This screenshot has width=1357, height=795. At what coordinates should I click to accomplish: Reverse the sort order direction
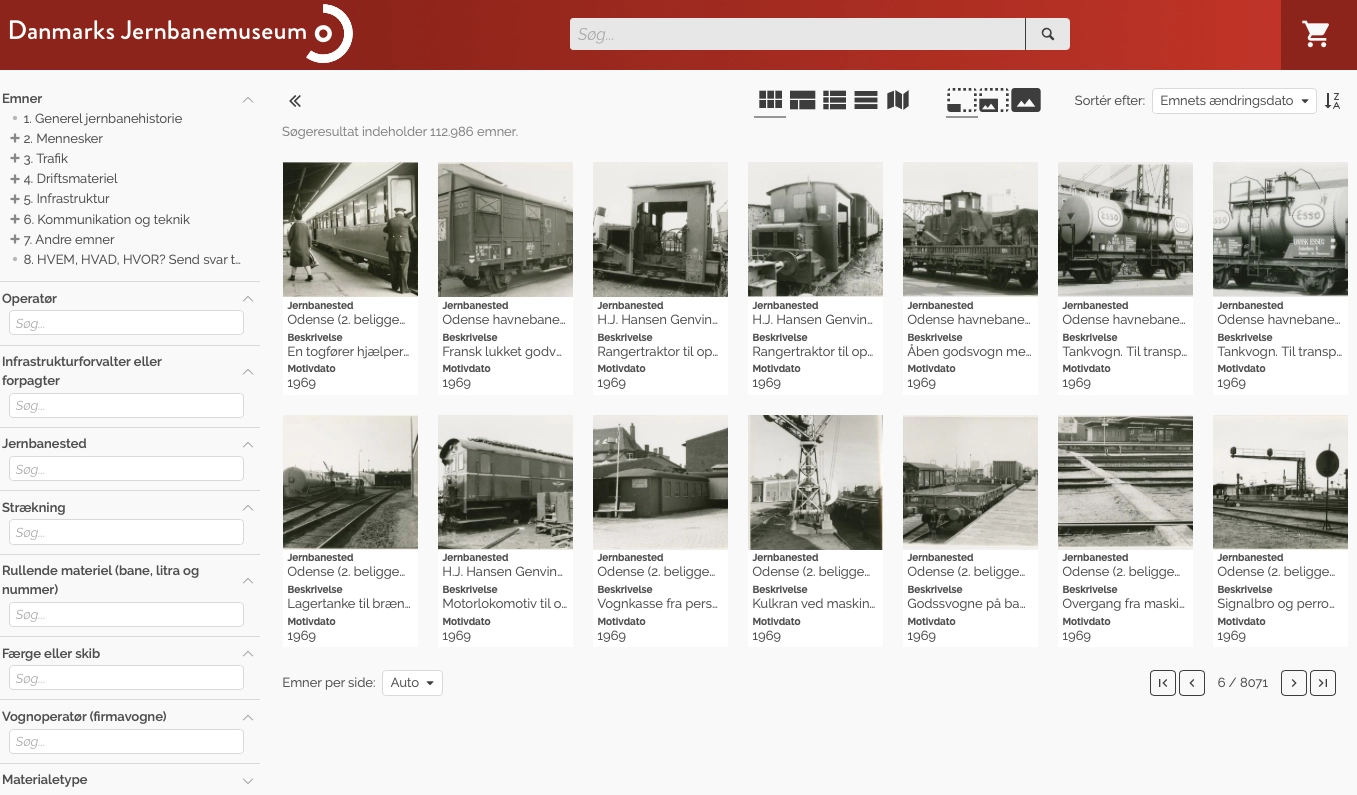coord(1332,101)
